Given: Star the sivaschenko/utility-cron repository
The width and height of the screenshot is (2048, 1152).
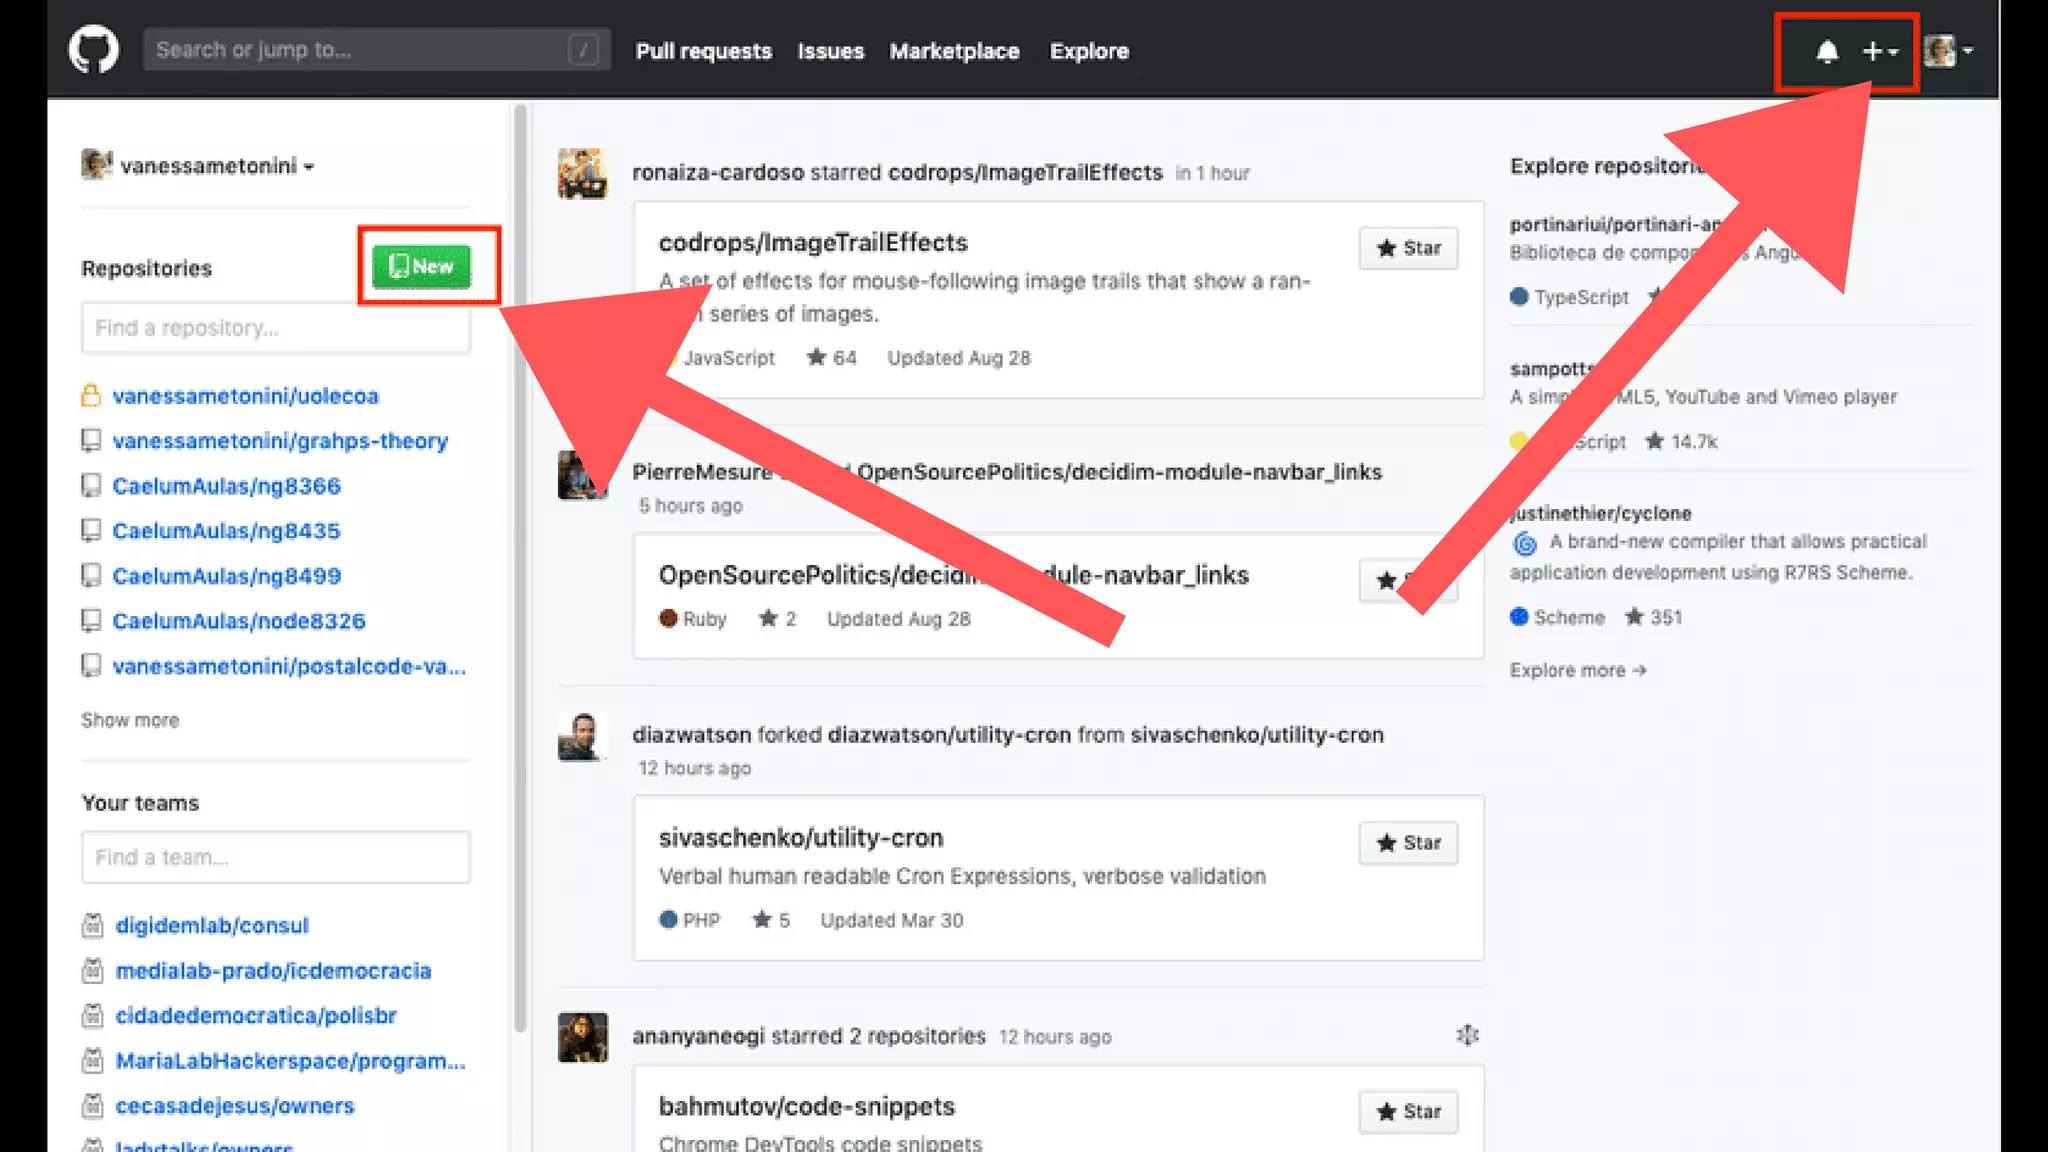Looking at the screenshot, I should [x=1408, y=843].
